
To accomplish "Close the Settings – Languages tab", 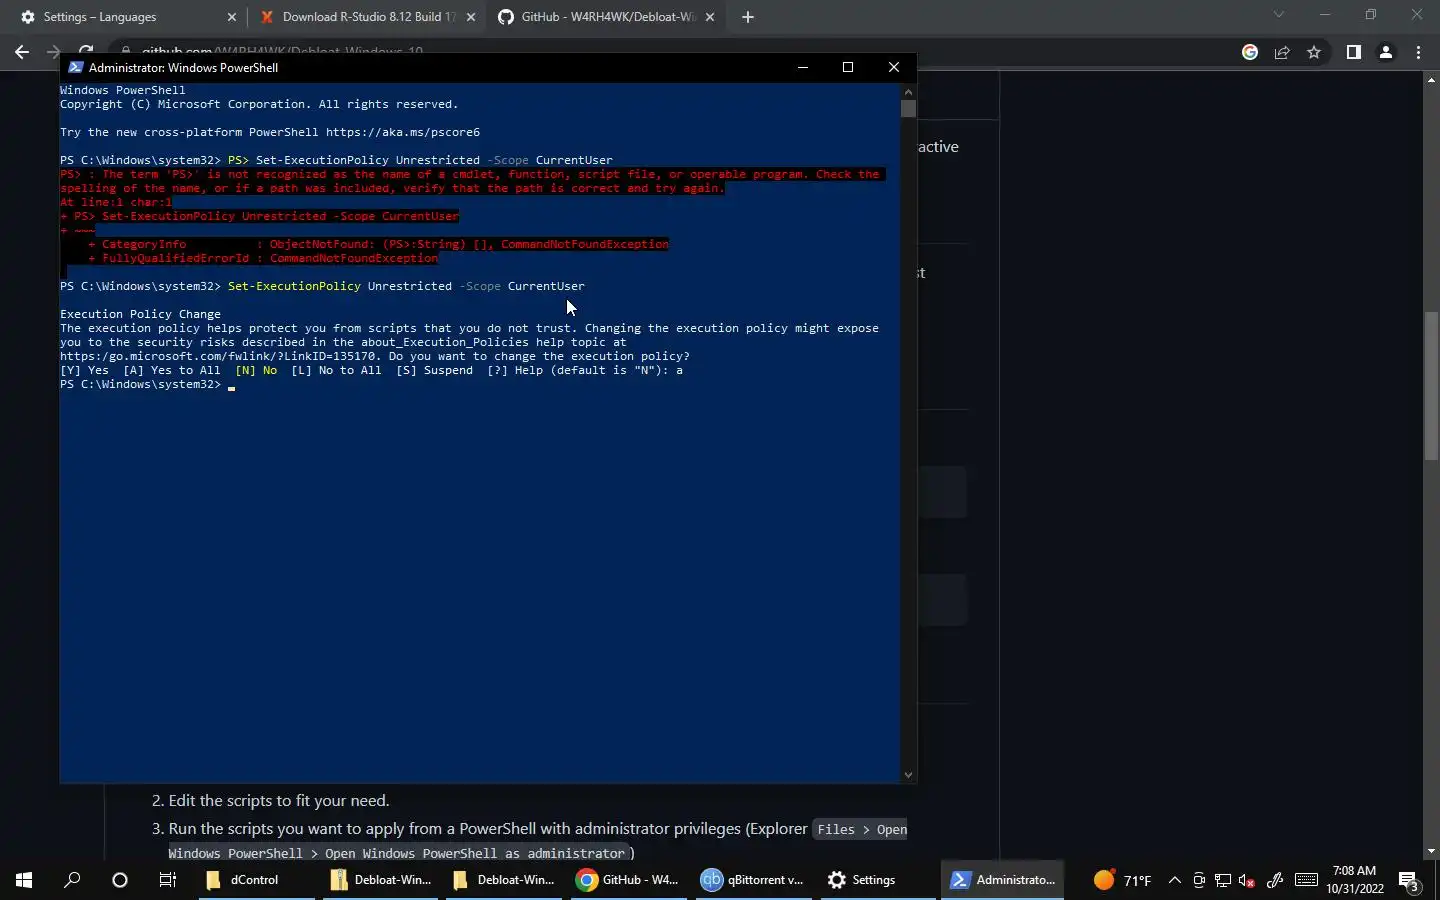I will pos(232,17).
